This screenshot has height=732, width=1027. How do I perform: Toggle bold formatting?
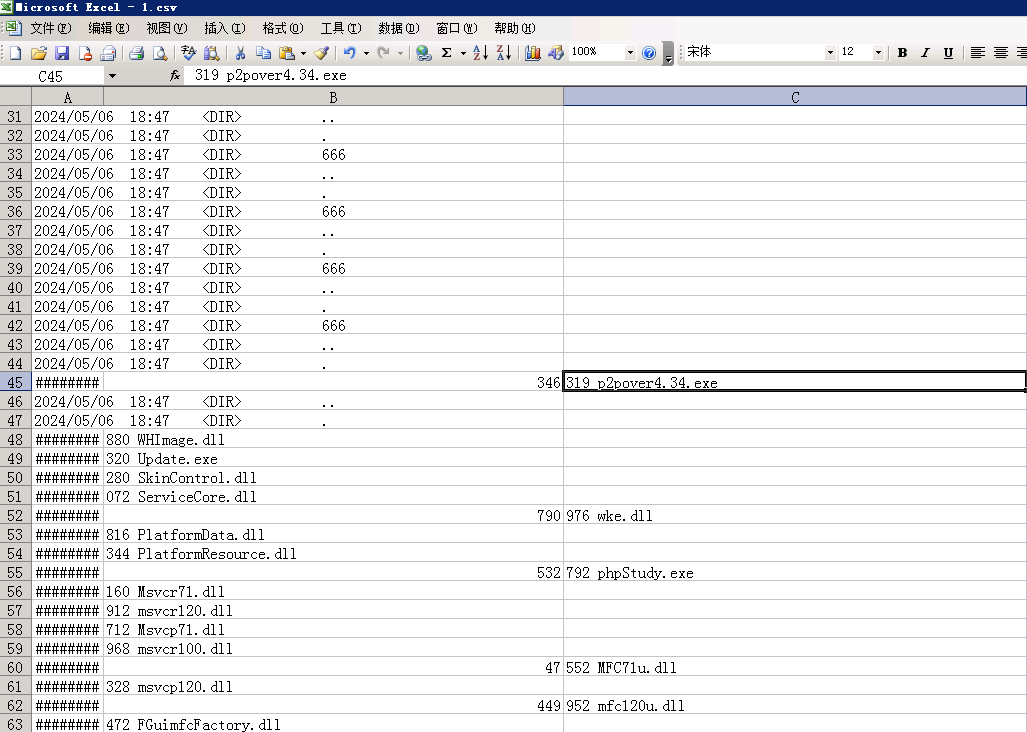tap(902, 53)
